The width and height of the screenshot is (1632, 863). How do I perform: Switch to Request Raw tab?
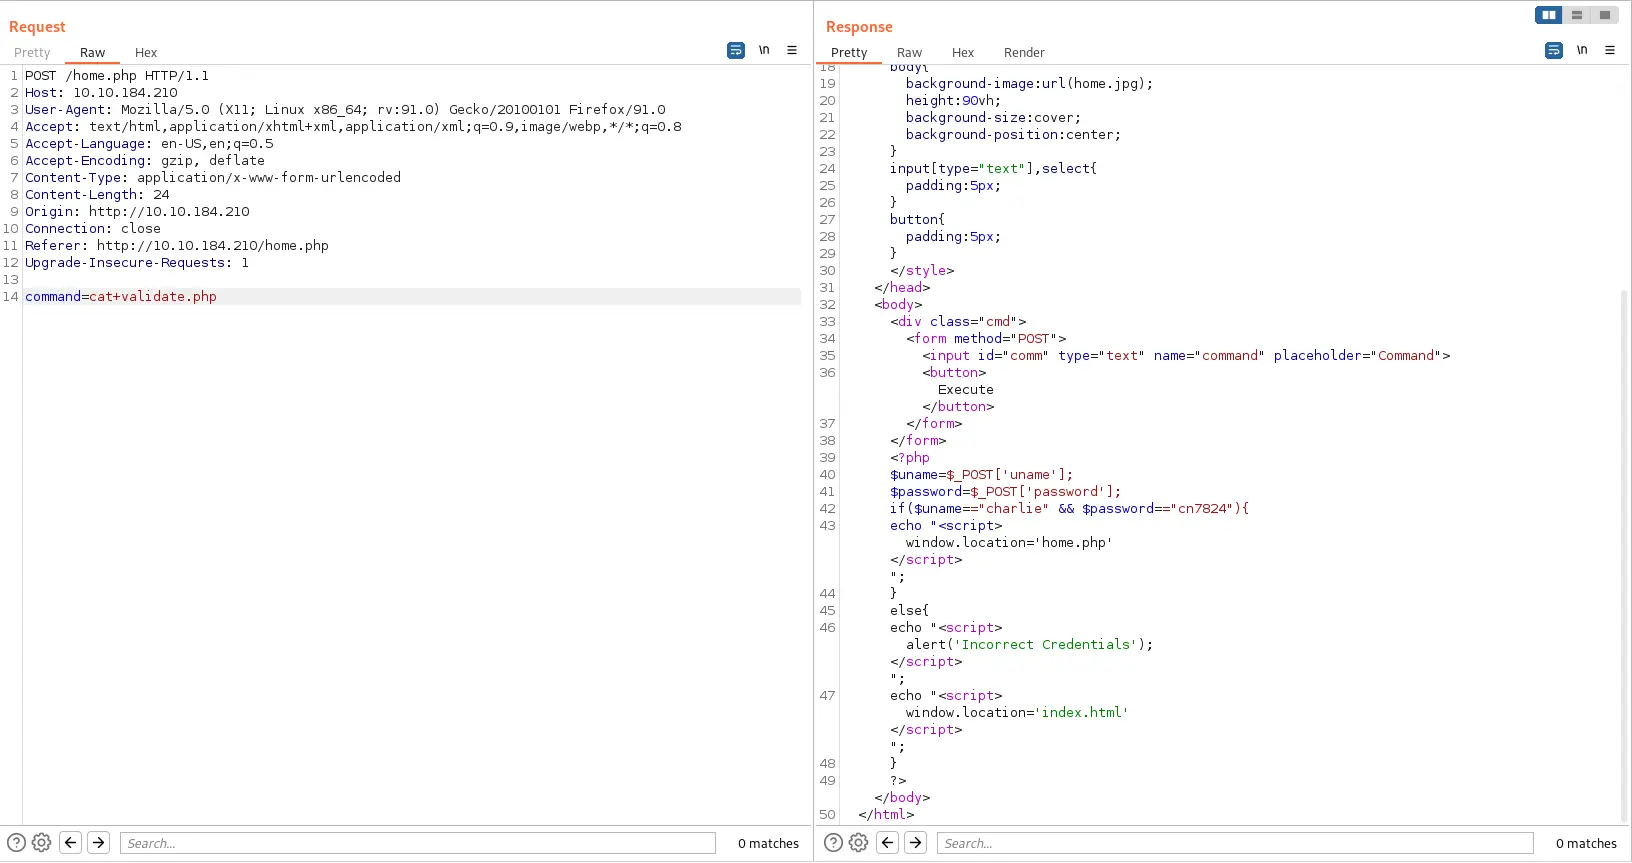click(x=93, y=53)
